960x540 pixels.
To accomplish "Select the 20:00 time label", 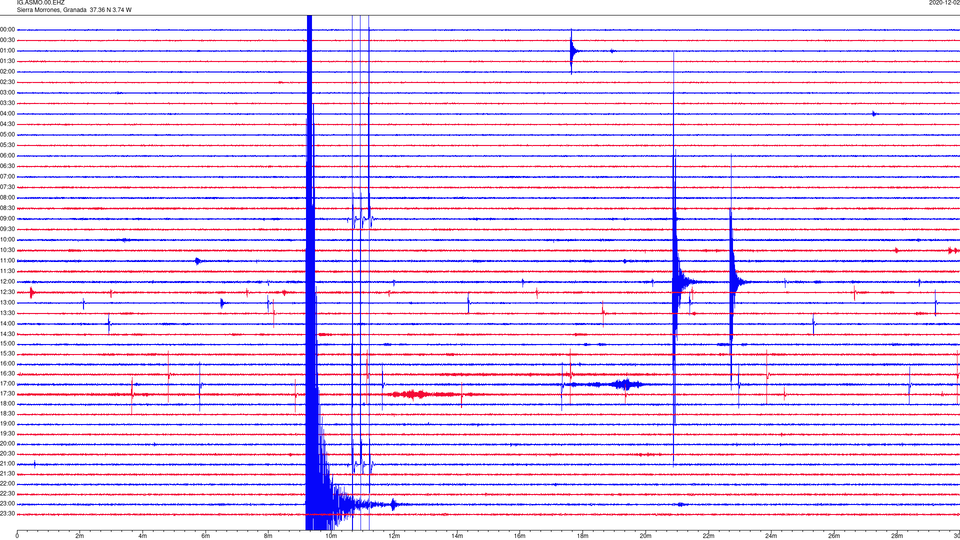I will [7, 443].
